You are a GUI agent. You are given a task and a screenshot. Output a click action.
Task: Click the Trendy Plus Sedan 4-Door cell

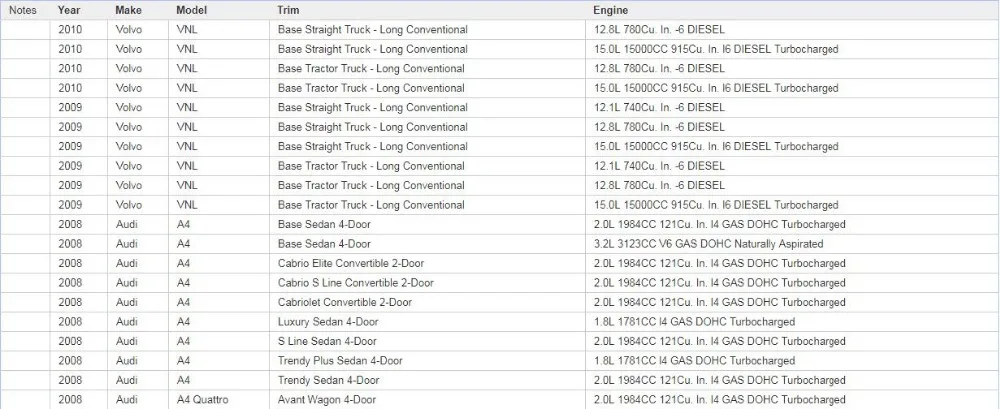coord(427,361)
